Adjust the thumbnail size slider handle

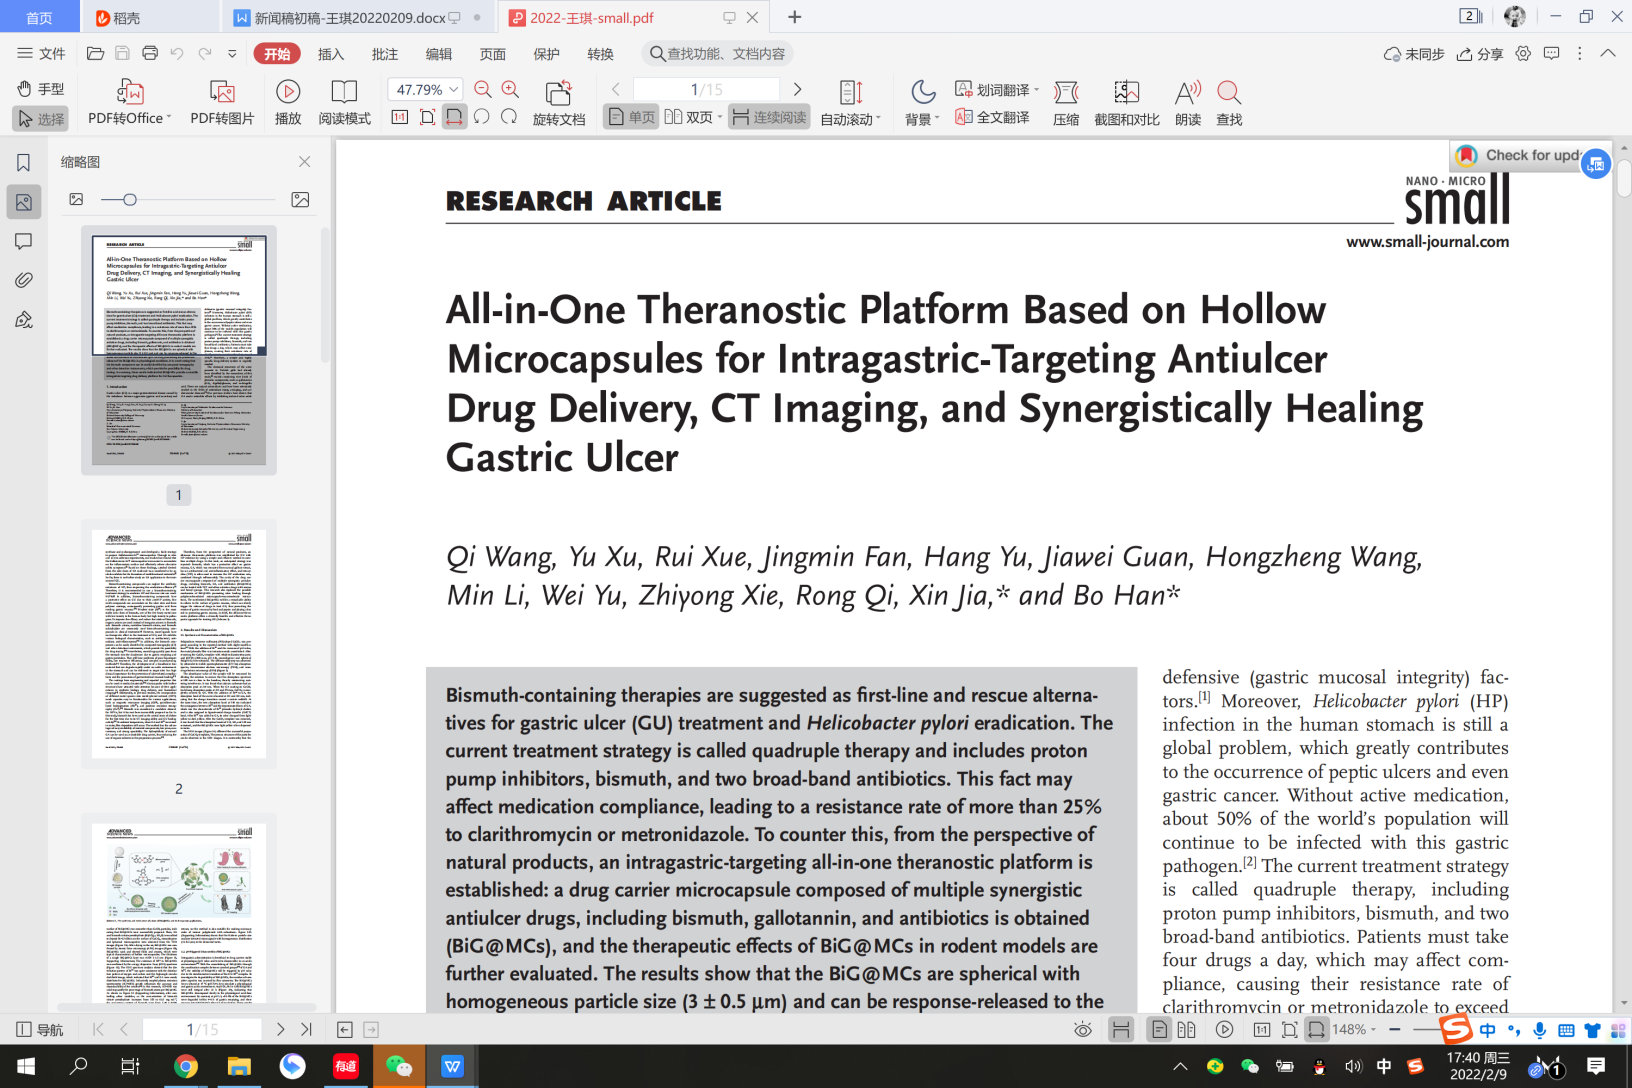click(129, 200)
